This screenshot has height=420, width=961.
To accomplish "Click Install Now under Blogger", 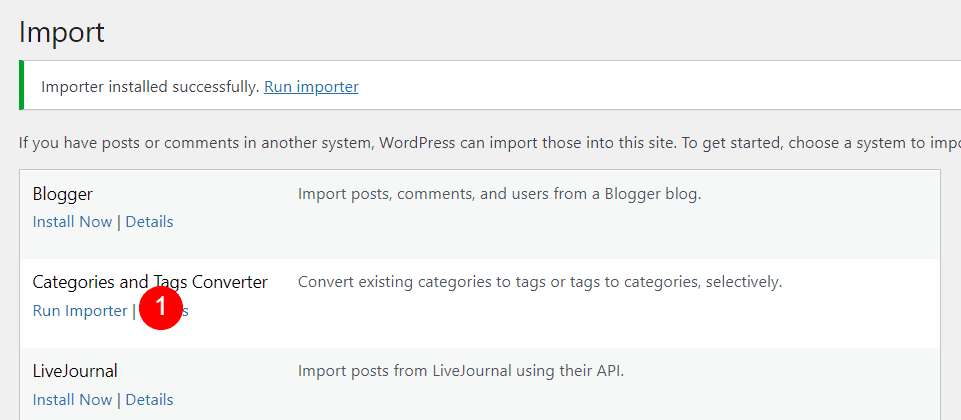I will pos(72,222).
